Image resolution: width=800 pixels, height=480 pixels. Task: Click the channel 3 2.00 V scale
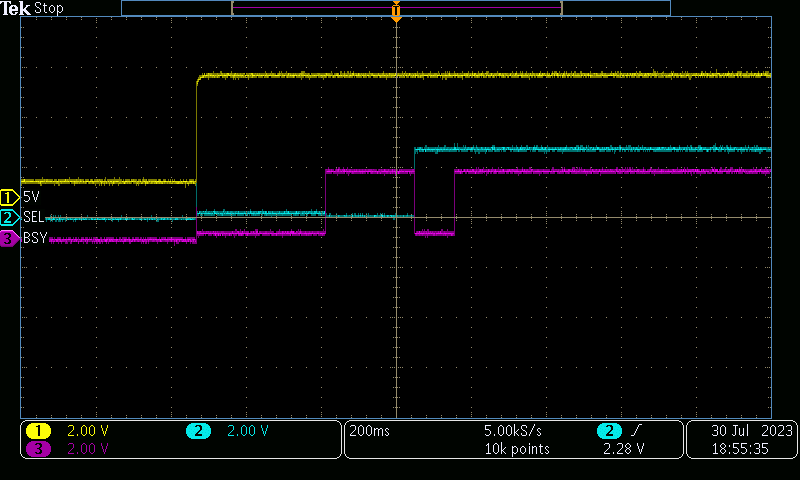tap(88, 449)
